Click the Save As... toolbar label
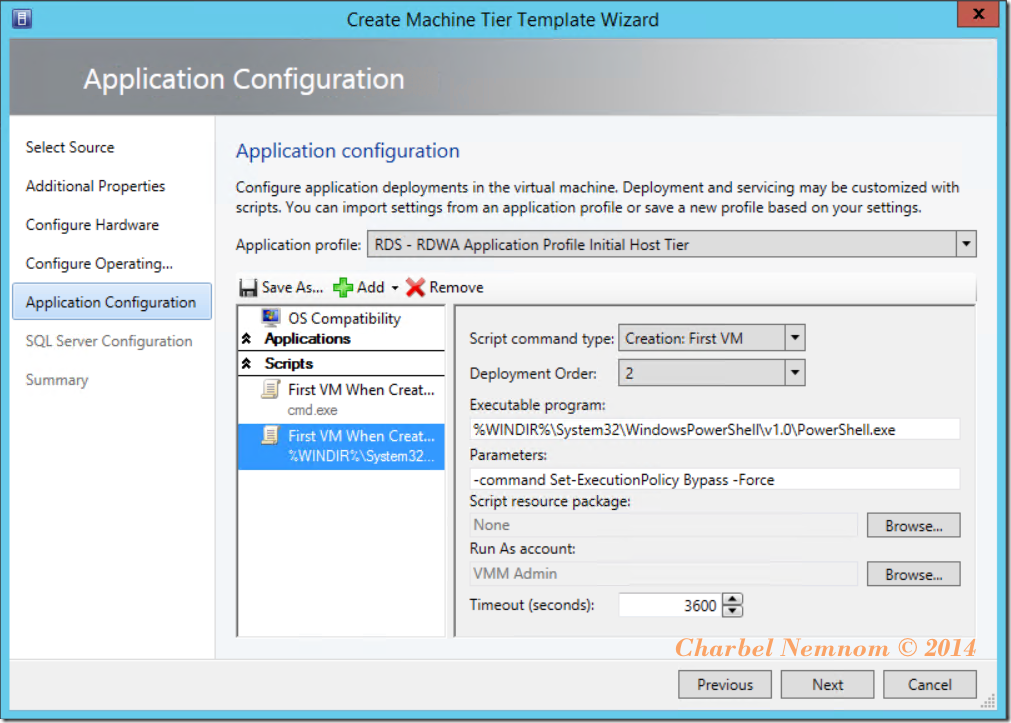 (292, 288)
